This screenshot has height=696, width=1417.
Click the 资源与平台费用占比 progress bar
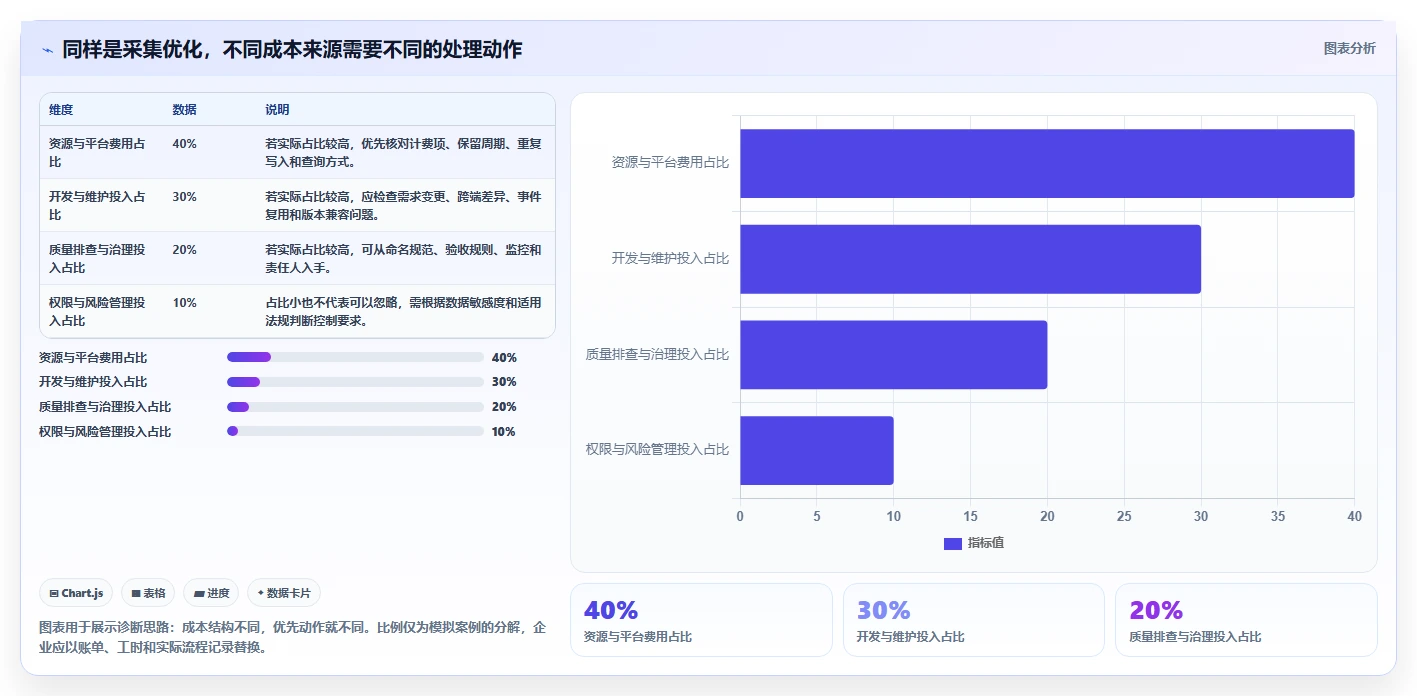355,357
